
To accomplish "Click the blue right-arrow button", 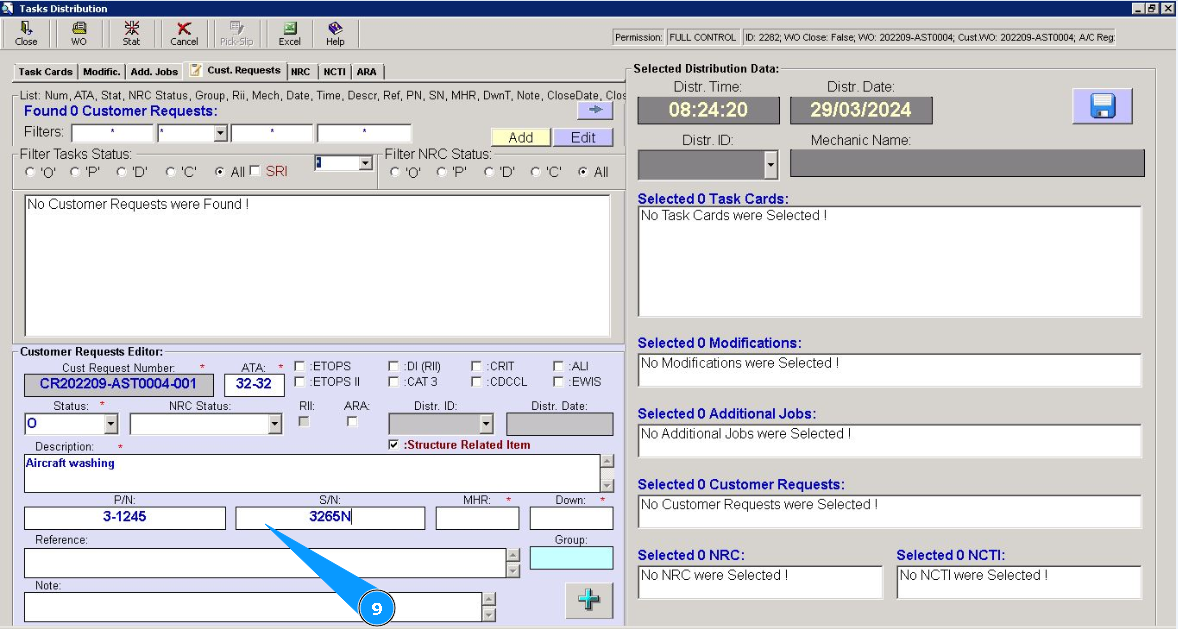I will tap(595, 110).
